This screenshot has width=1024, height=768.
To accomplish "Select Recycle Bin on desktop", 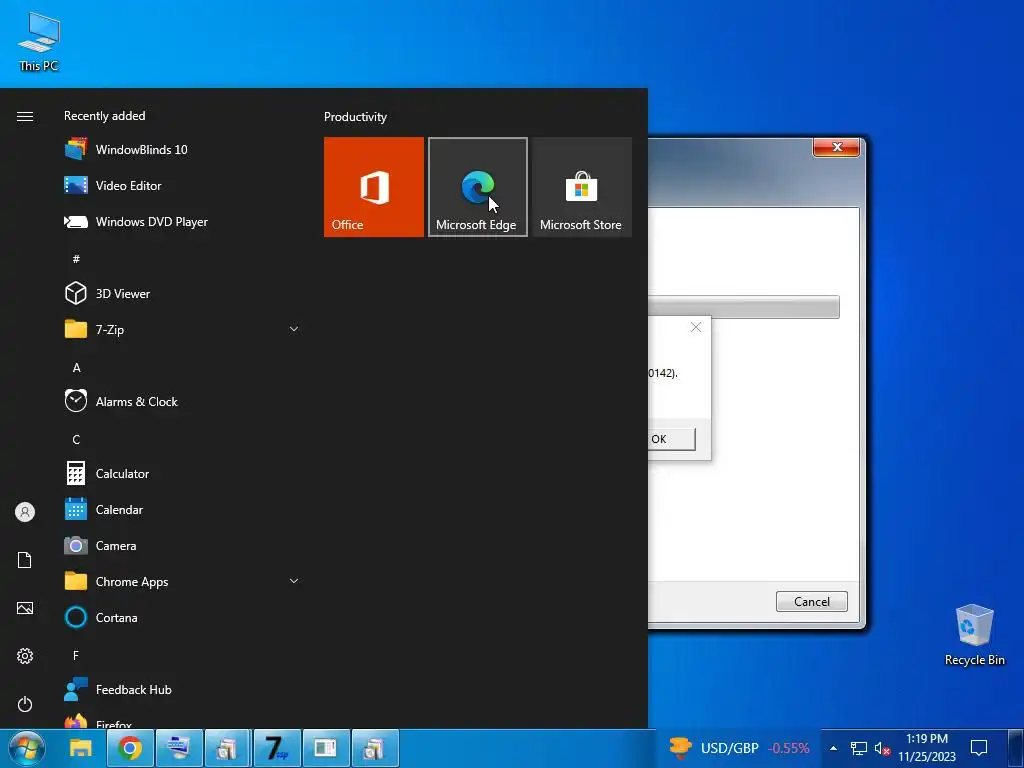I will pos(974,635).
